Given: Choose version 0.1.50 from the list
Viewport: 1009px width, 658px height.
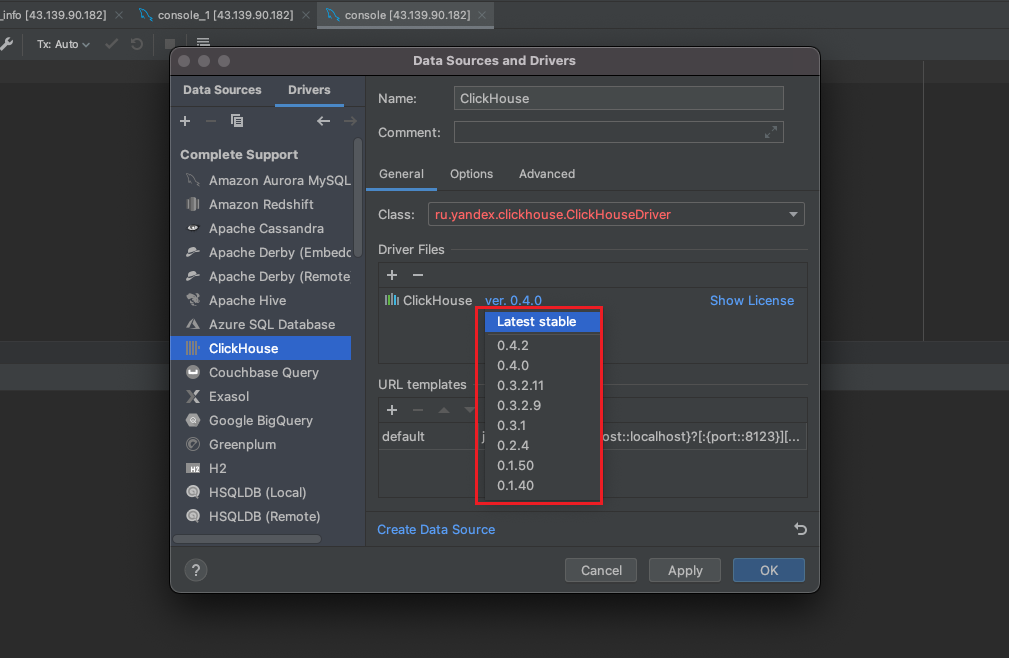Looking at the screenshot, I should (x=542, y=465).
